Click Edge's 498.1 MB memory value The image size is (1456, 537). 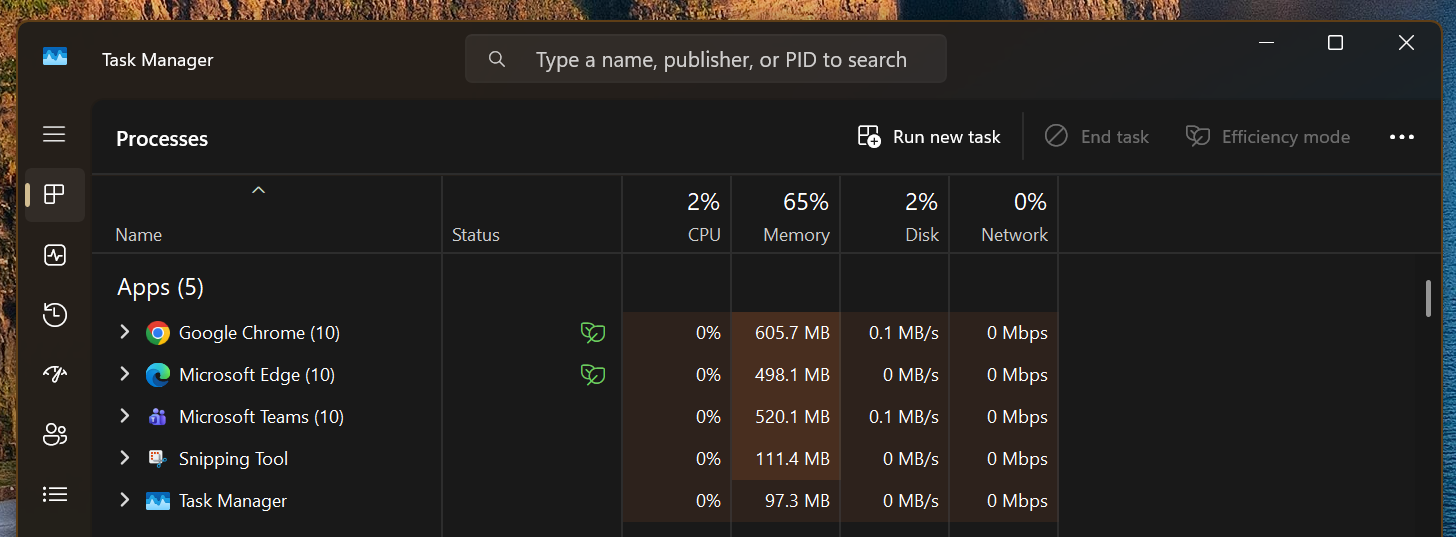pyautogui.click(x=792, y=375)
